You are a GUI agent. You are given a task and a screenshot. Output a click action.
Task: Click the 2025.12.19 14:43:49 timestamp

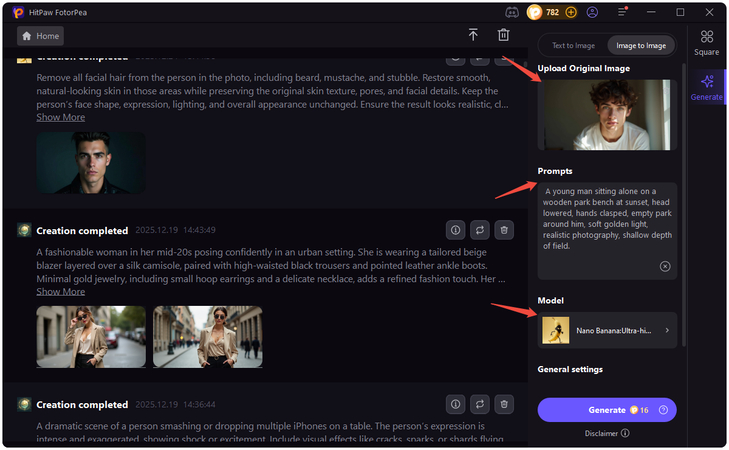(175, 230)
